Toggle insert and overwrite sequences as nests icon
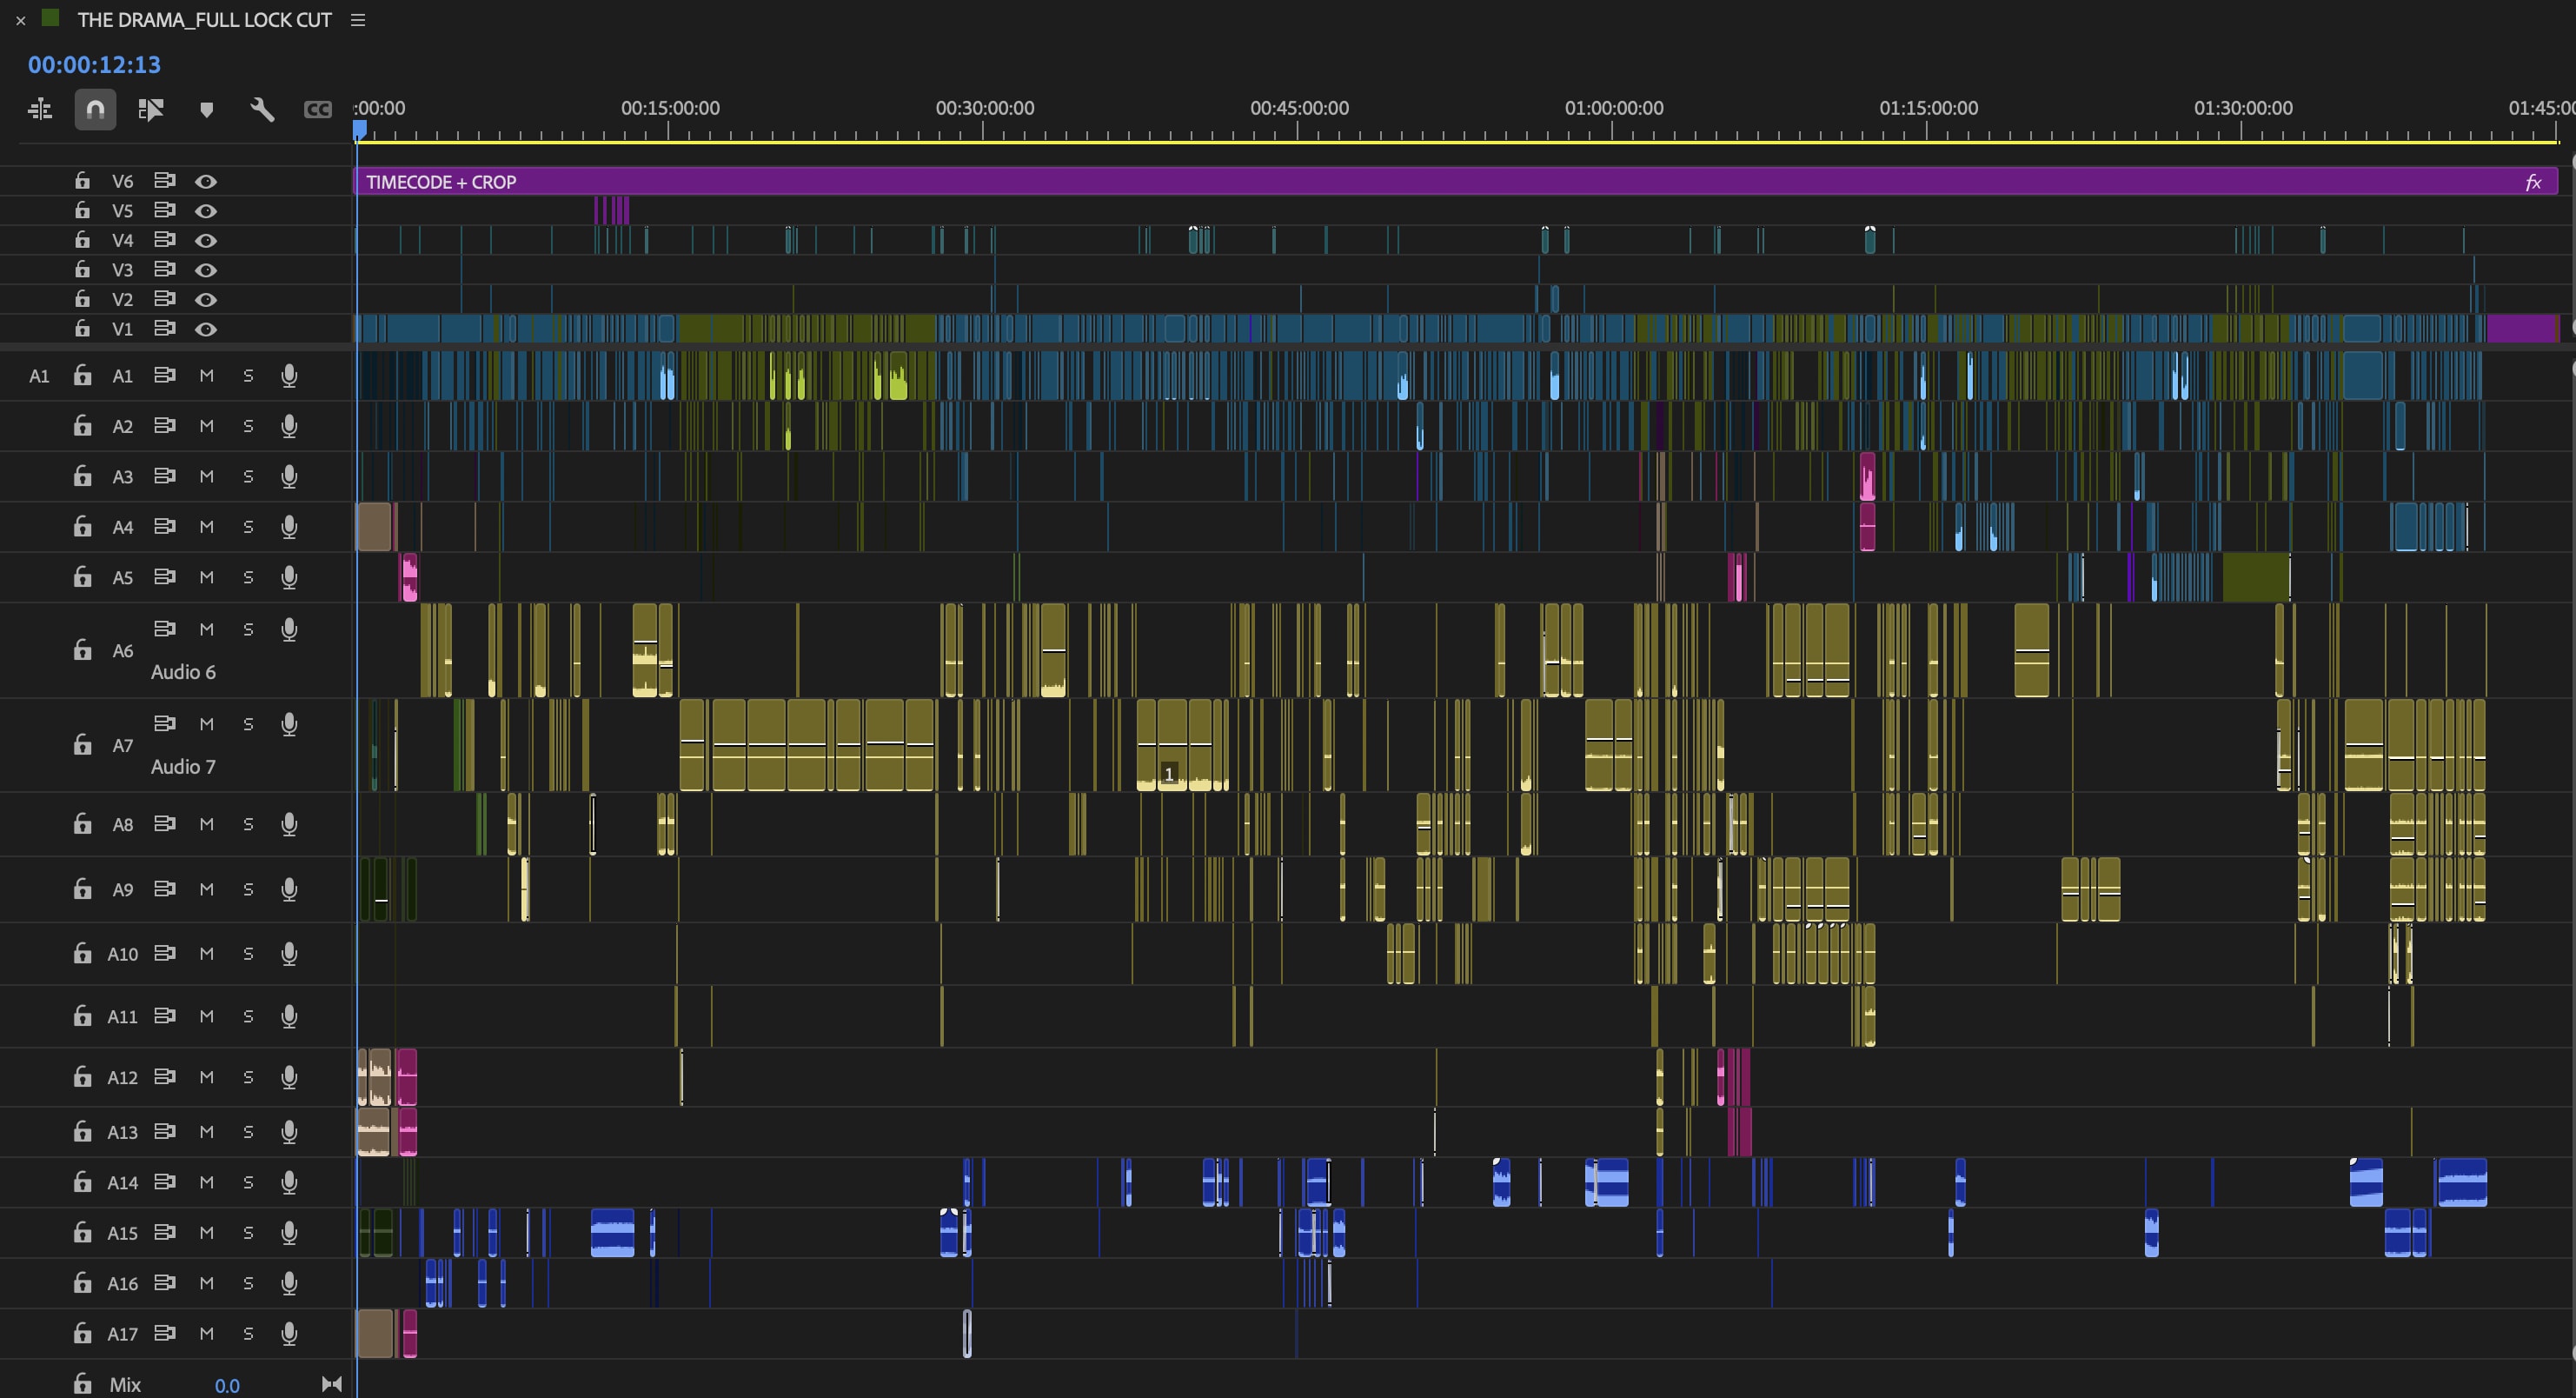The width and height of the screenshot is (2576, 1398). (40, 110)
